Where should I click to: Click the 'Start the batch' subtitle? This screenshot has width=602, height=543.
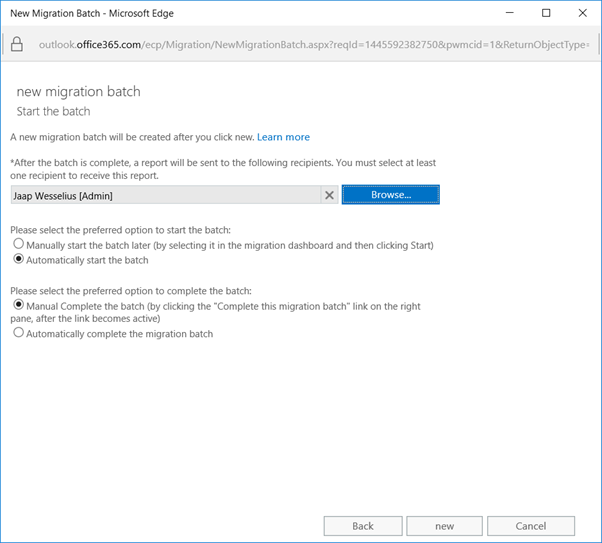coord(54,110)
